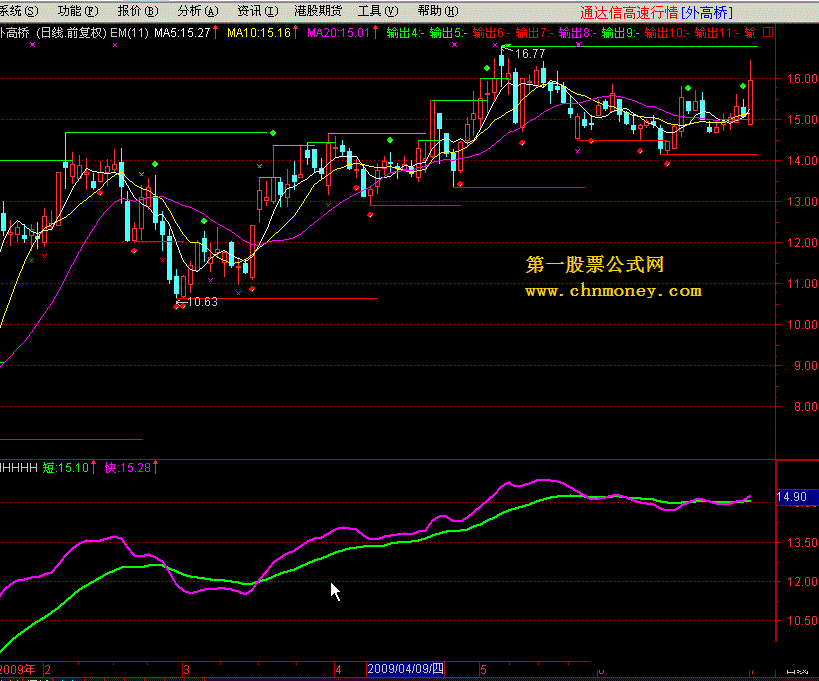Viewport: 819px width, 681px height.
Task: Click the 输出11 indicator label
Action: point(717,33)
